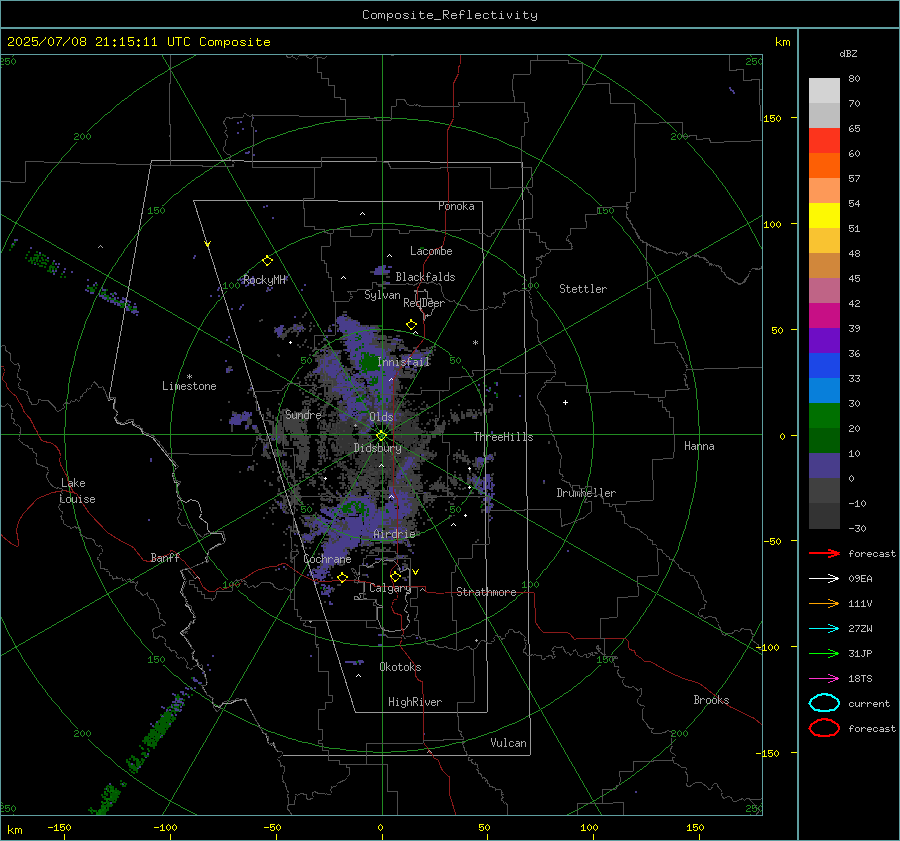Click the cyan 'current' ellipse legend symbol
The image size is (900, 841).
point(824,703)
